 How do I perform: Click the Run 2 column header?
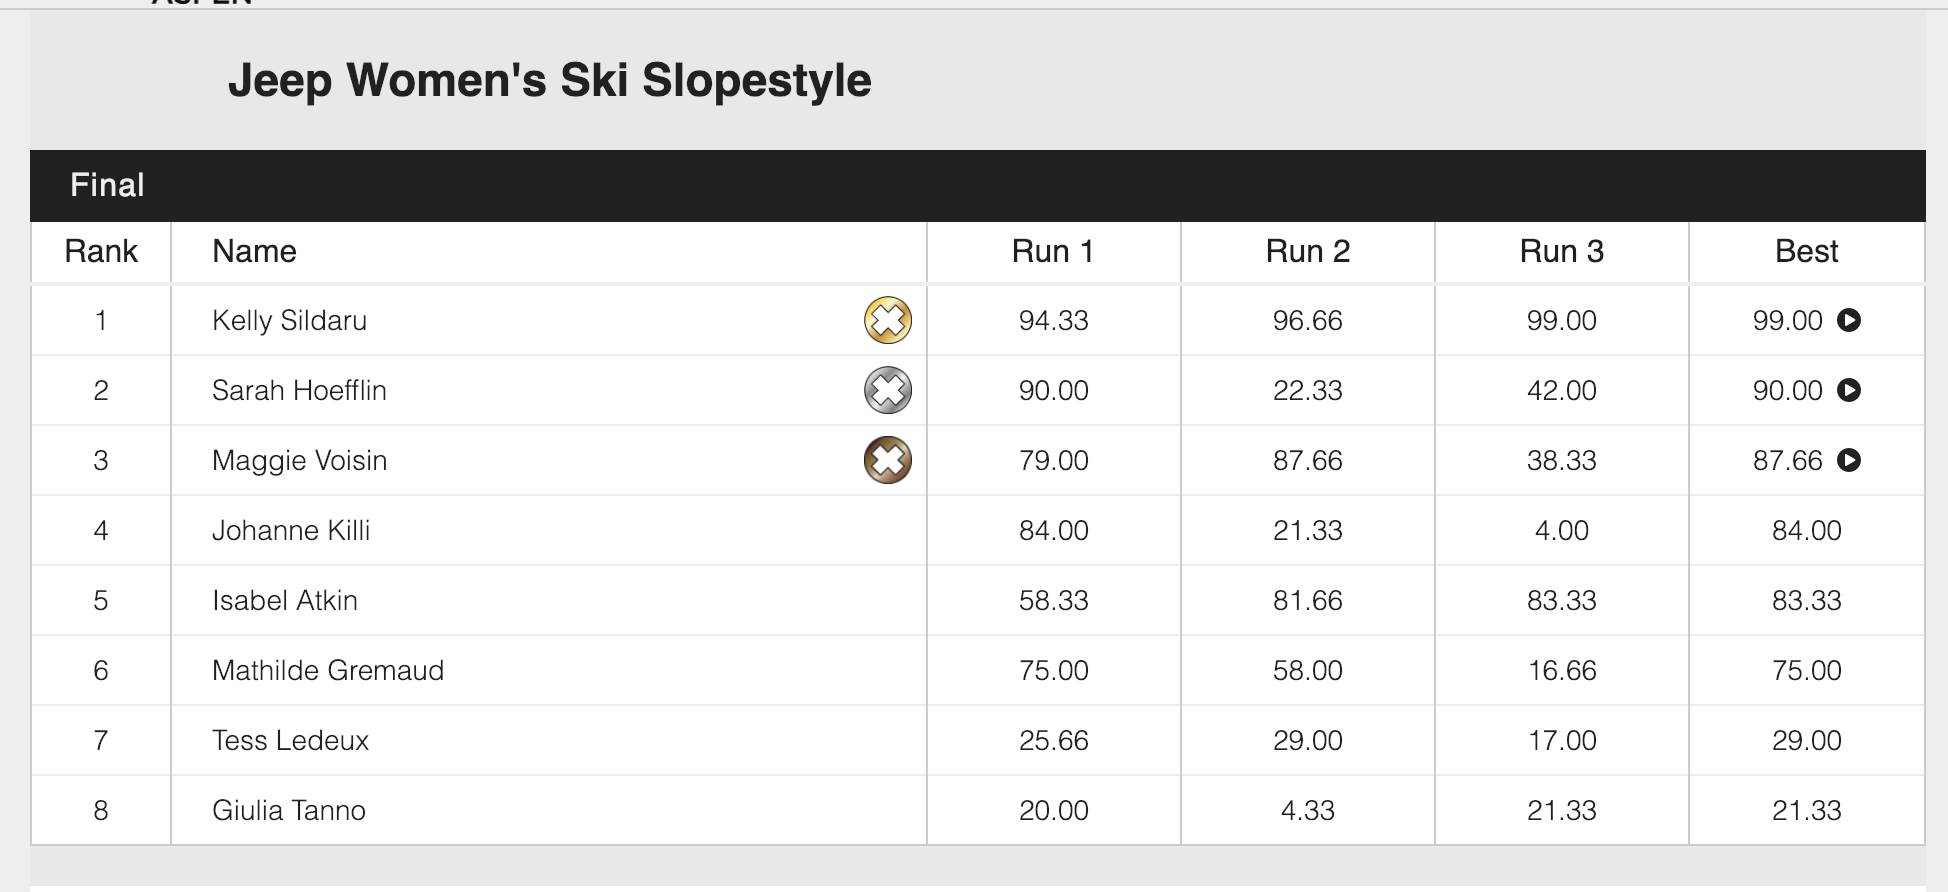coord(1308,251)
